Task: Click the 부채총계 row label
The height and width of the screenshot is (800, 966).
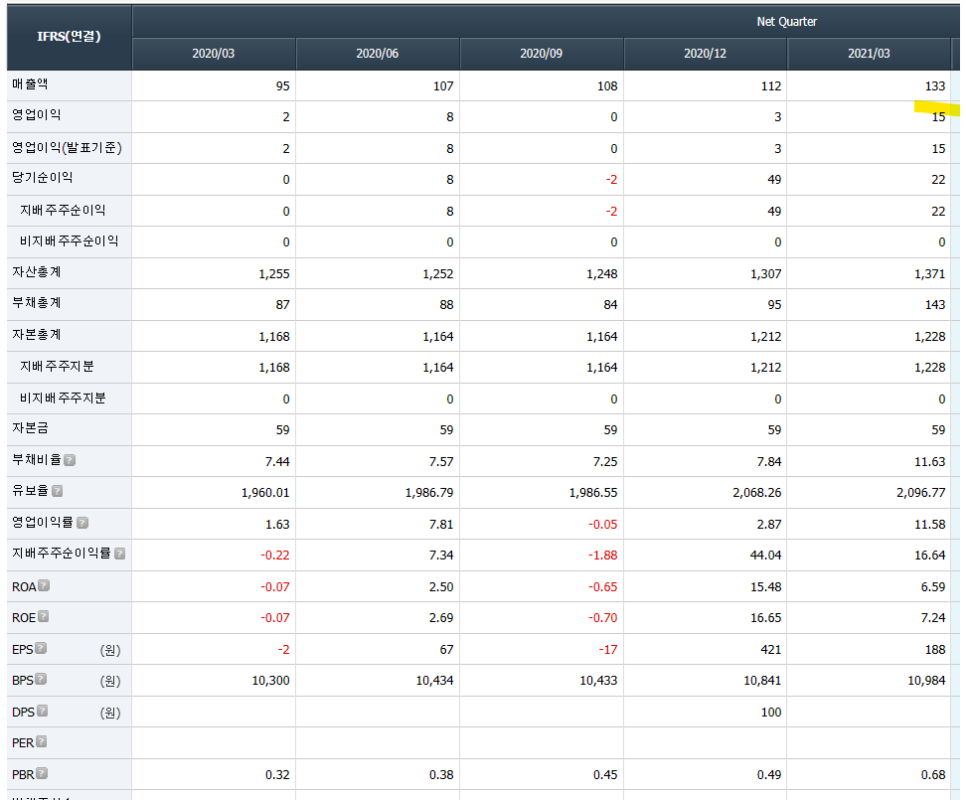Action: point(36,303)
